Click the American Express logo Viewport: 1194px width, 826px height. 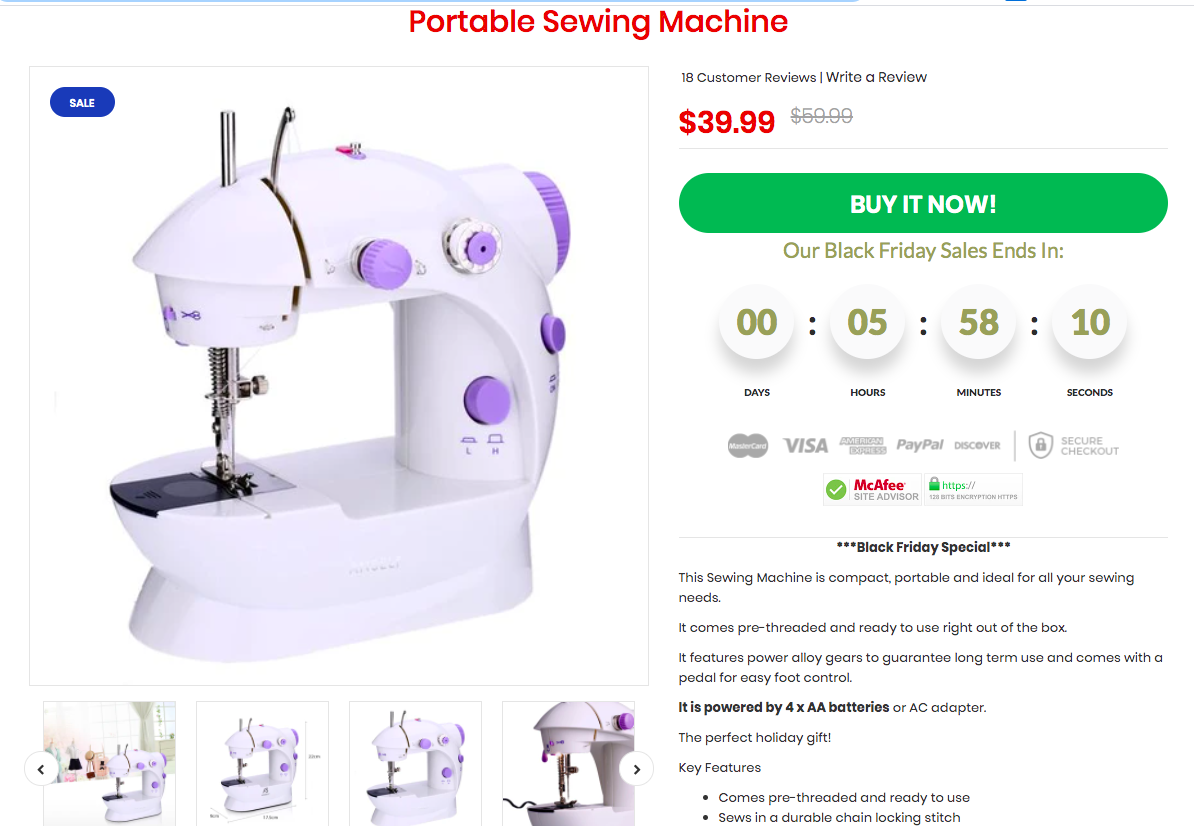pos(863,445)
